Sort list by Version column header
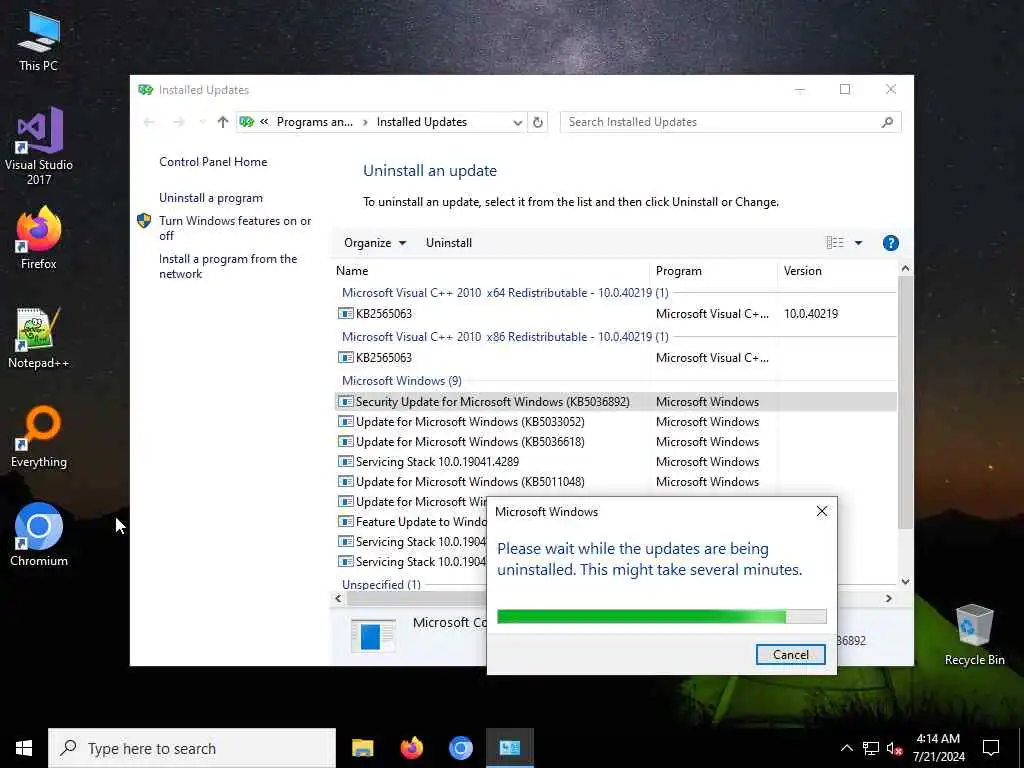This screenshot has width=1024, height=768. click(x=837, y=271)
